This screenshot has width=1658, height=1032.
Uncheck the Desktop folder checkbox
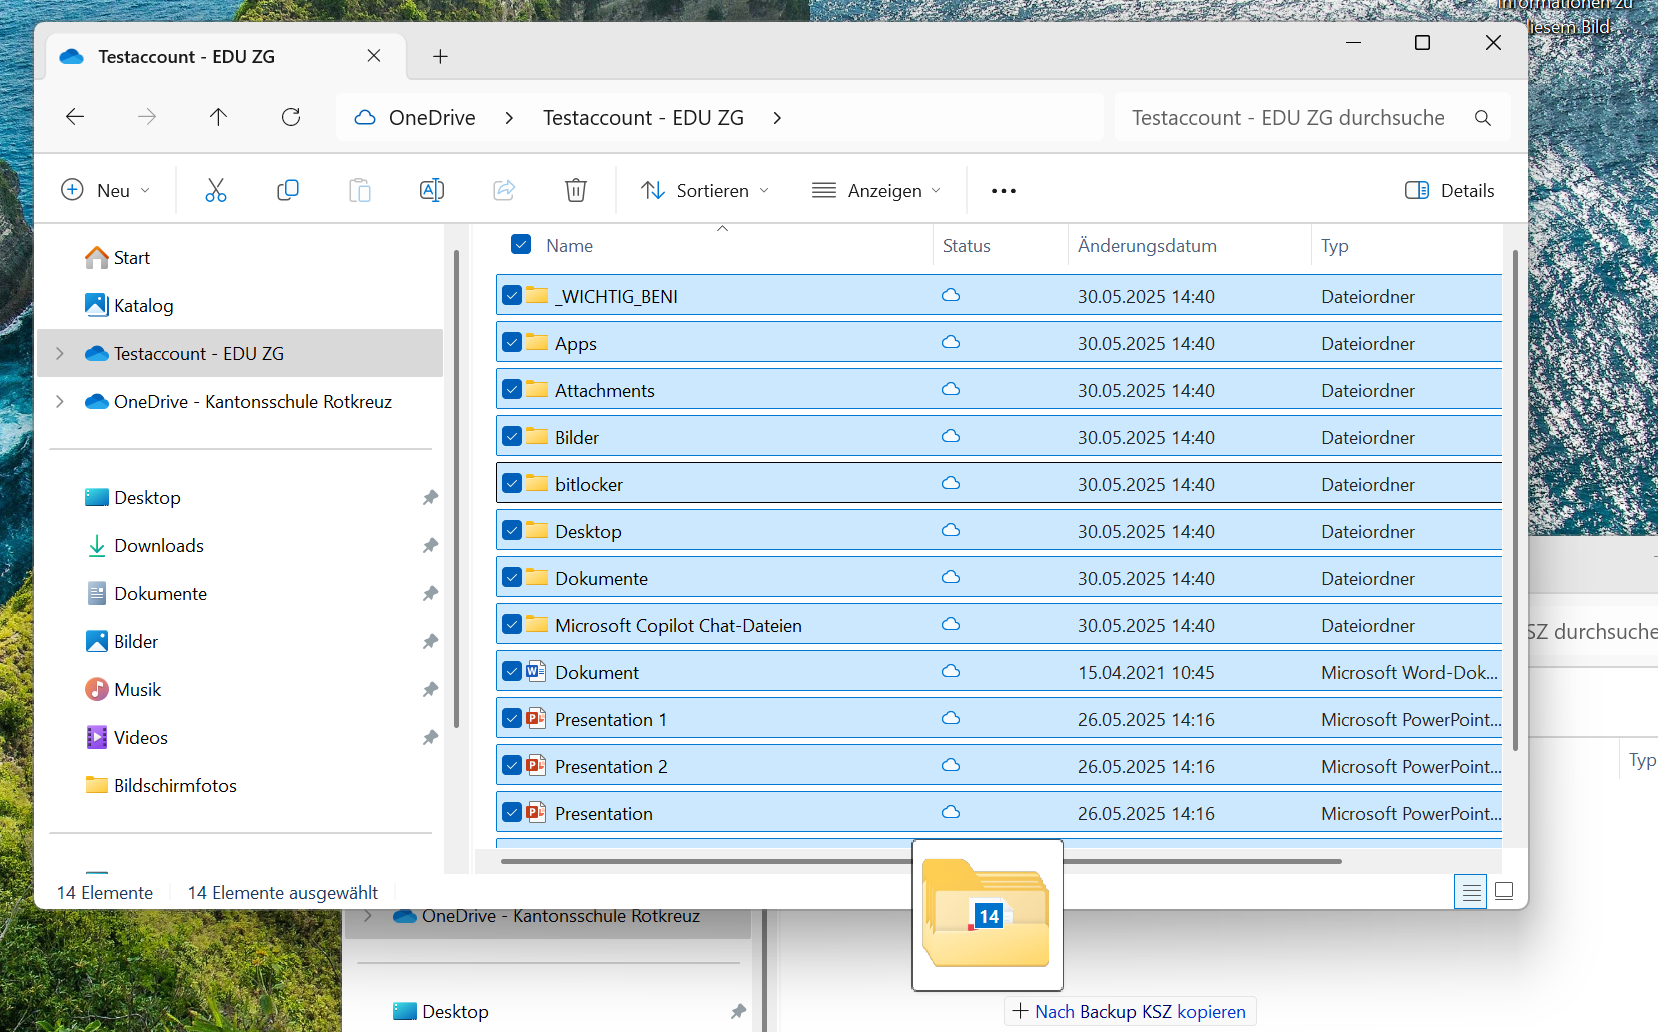click(x=512, y=530)
